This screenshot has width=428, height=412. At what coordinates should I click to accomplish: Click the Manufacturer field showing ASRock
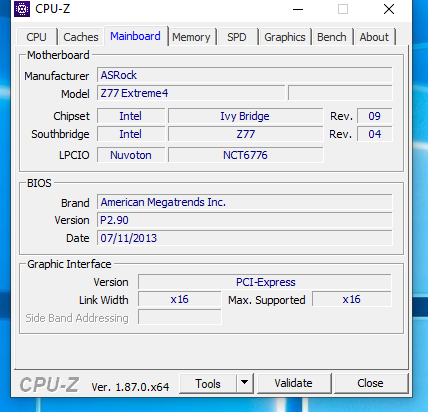(245, 75)
